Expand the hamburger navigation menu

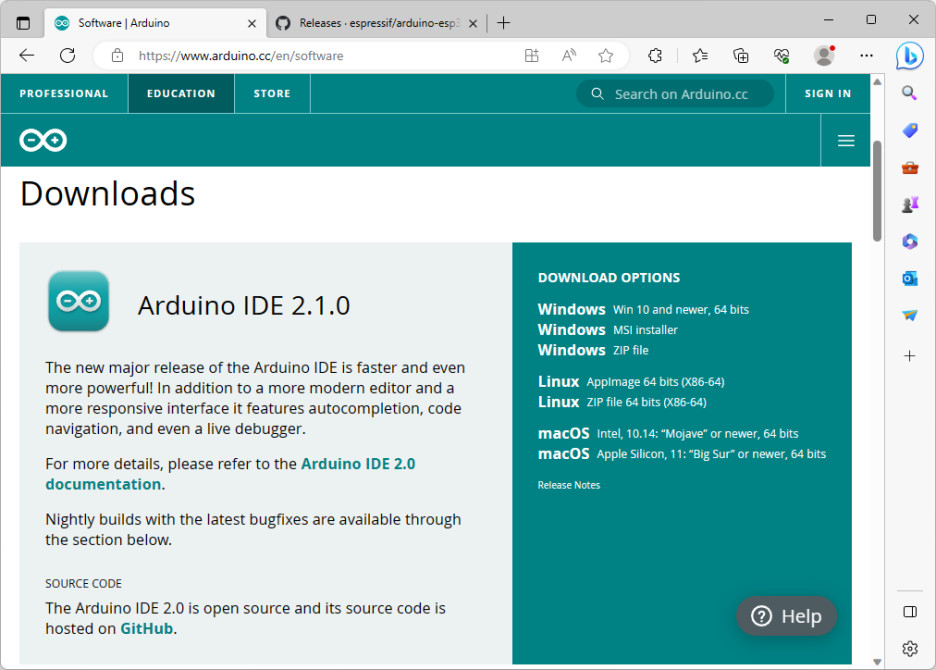(x=846, y=140)
